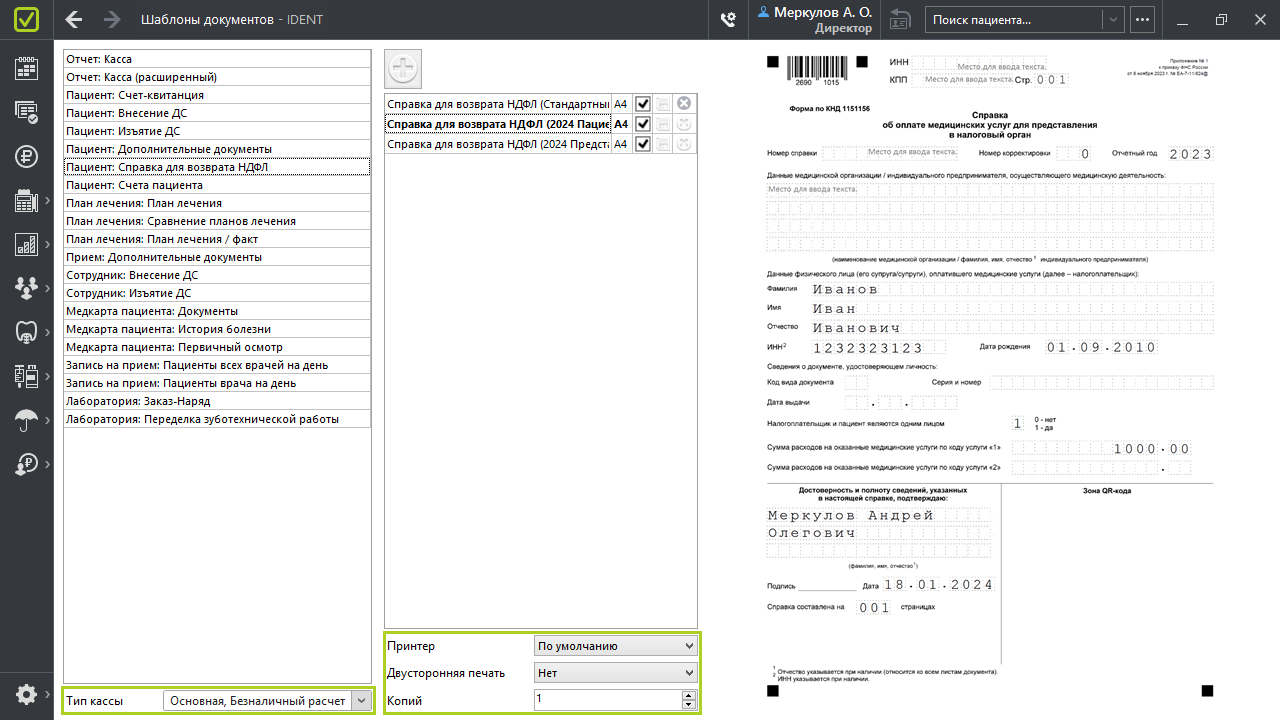Image resolution: width=1280 pixels, height=720 pixels.
Task: Click the document preview page thumbnail
Action: [x=990, y=376]
